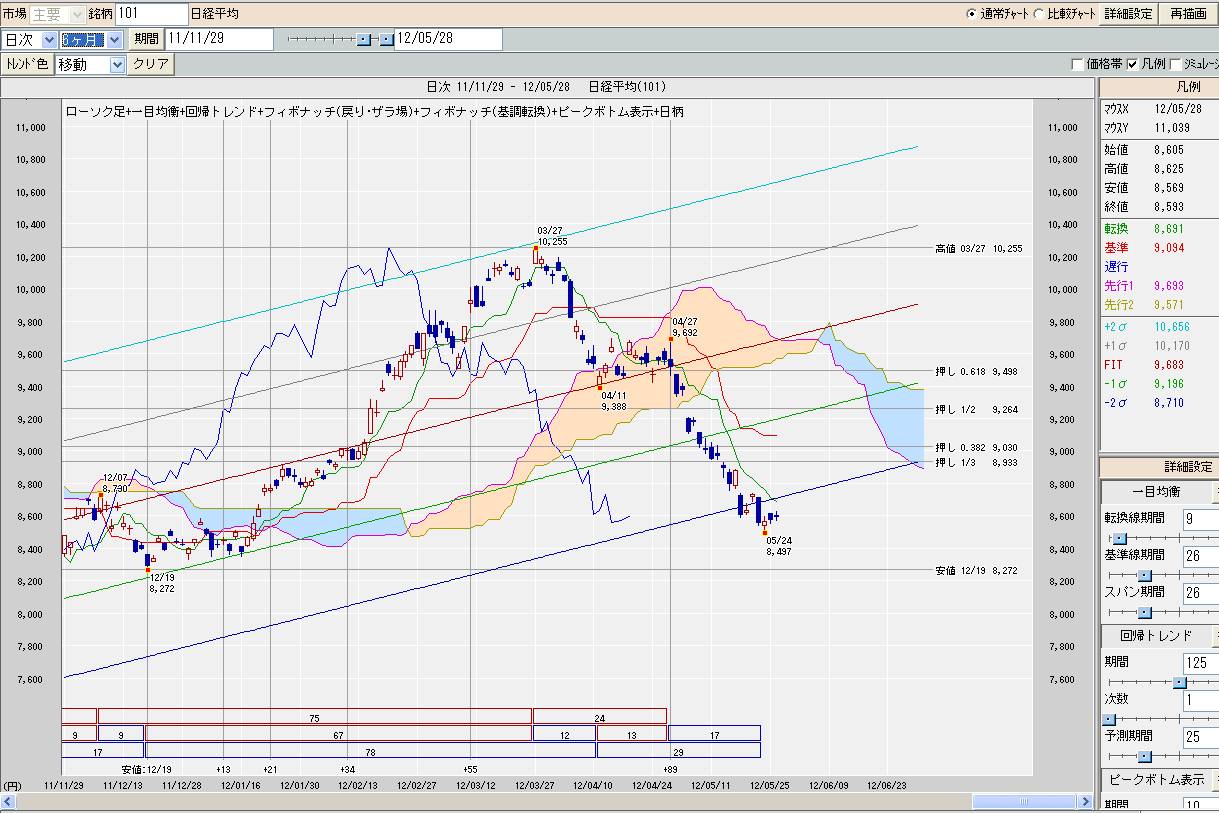Click the 予測期間 value field showing 25
Screen dimensions: 1219x813
(1200, 737)
